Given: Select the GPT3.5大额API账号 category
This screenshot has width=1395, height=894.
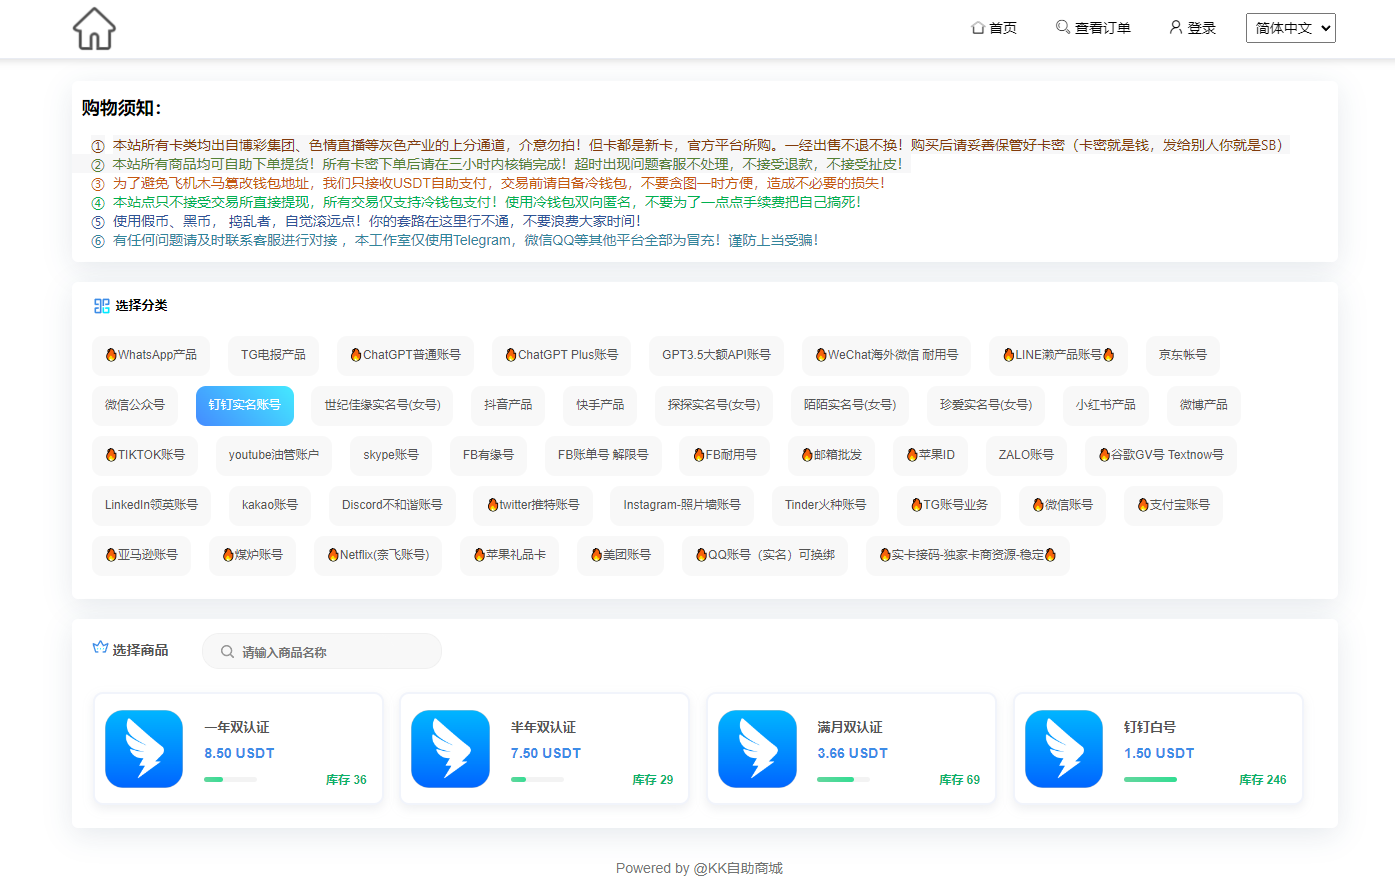Looking at the screenshot, I should (716, 355).
